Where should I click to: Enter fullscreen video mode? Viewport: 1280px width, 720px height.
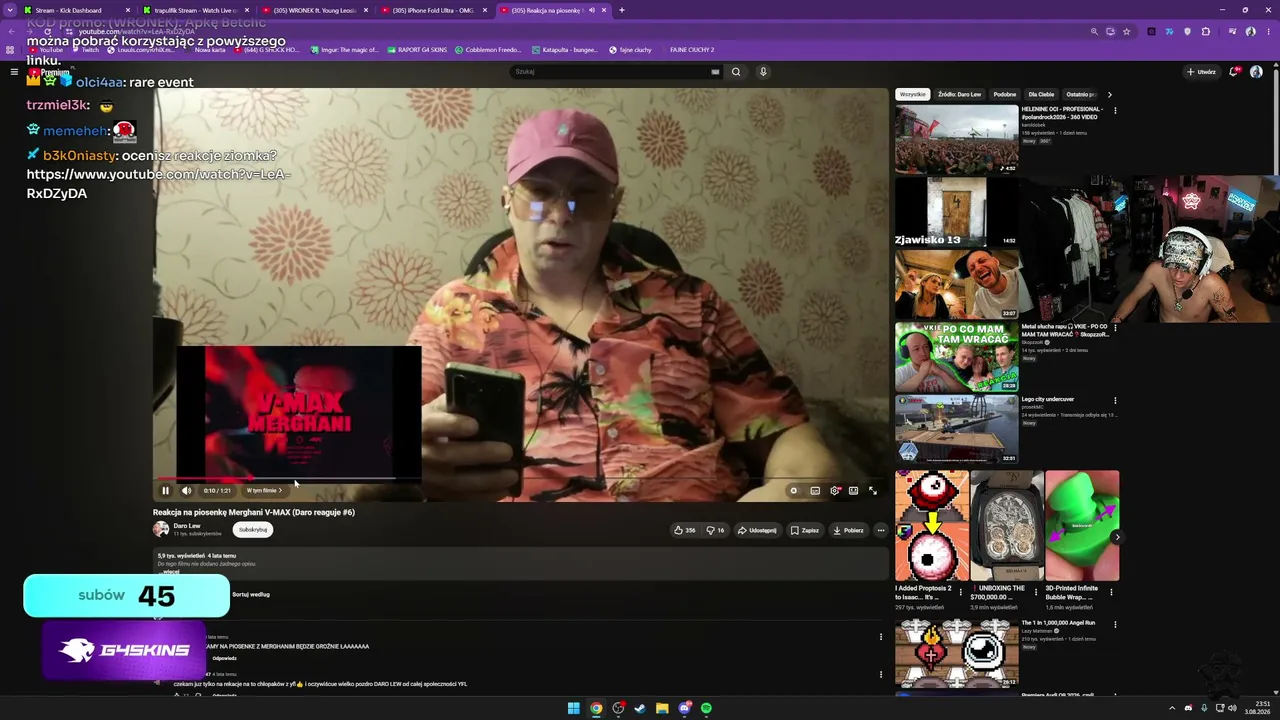tap(872, 491)
